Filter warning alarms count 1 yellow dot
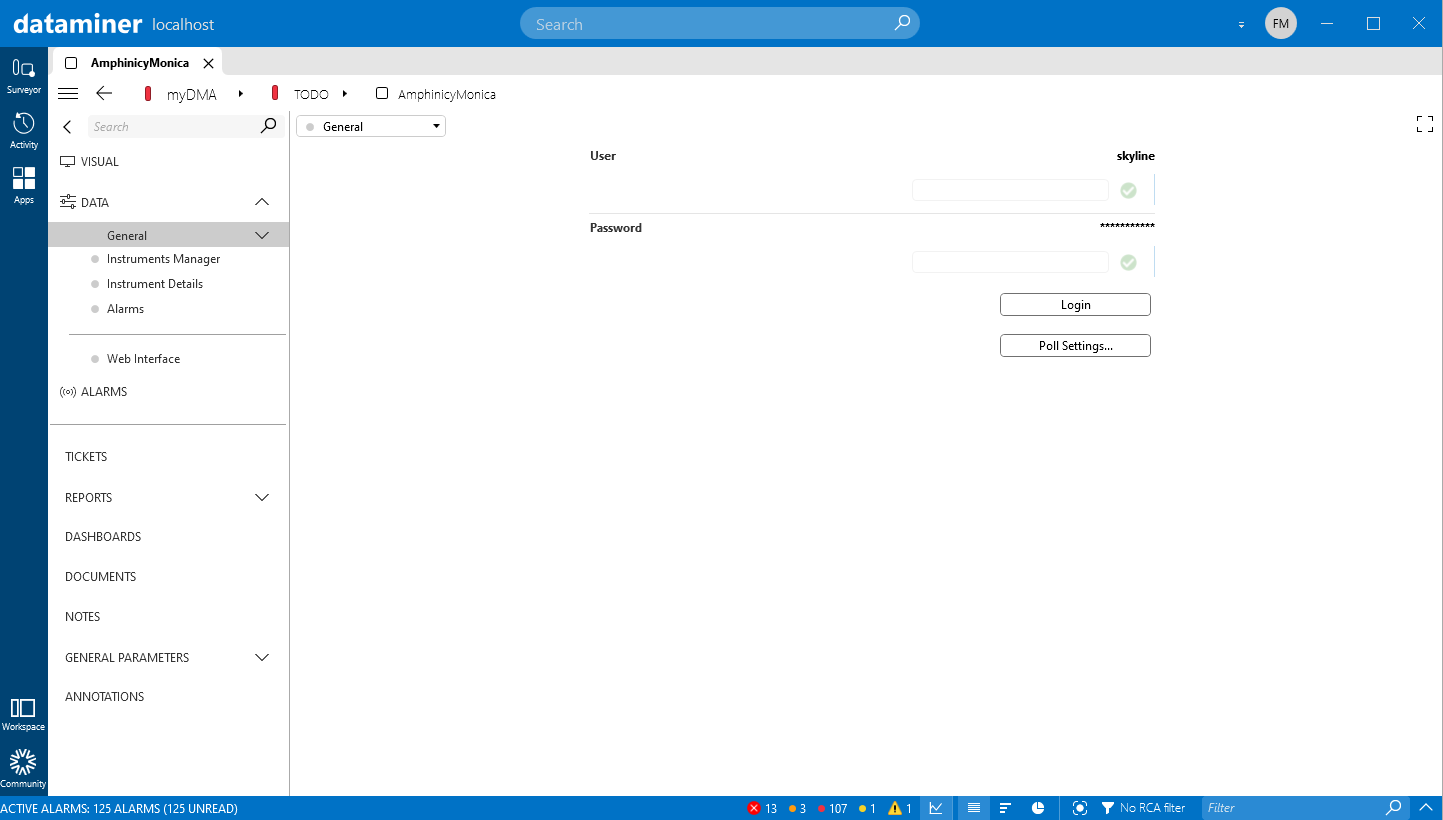 point(867,808)
